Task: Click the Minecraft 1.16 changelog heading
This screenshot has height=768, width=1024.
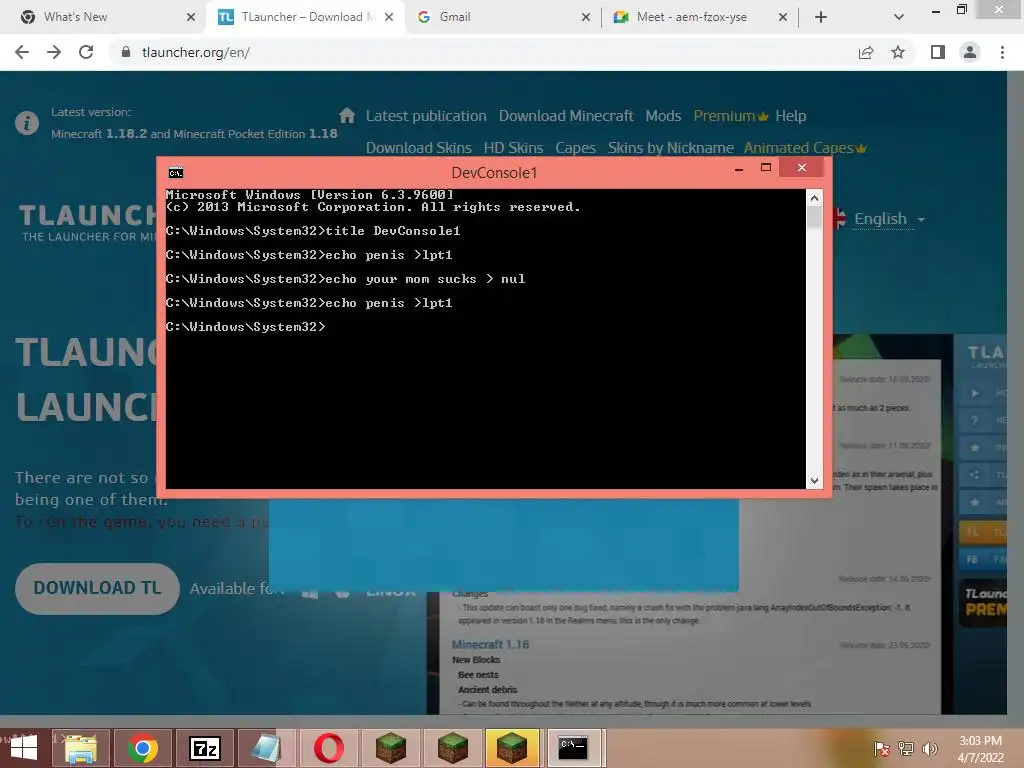Action: 490,645
